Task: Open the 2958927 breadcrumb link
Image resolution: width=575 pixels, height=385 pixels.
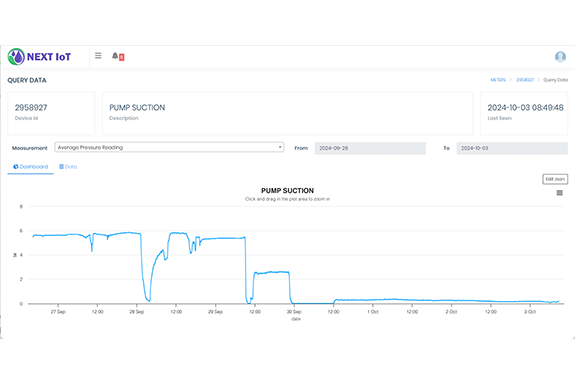Action: pos(525,80)
